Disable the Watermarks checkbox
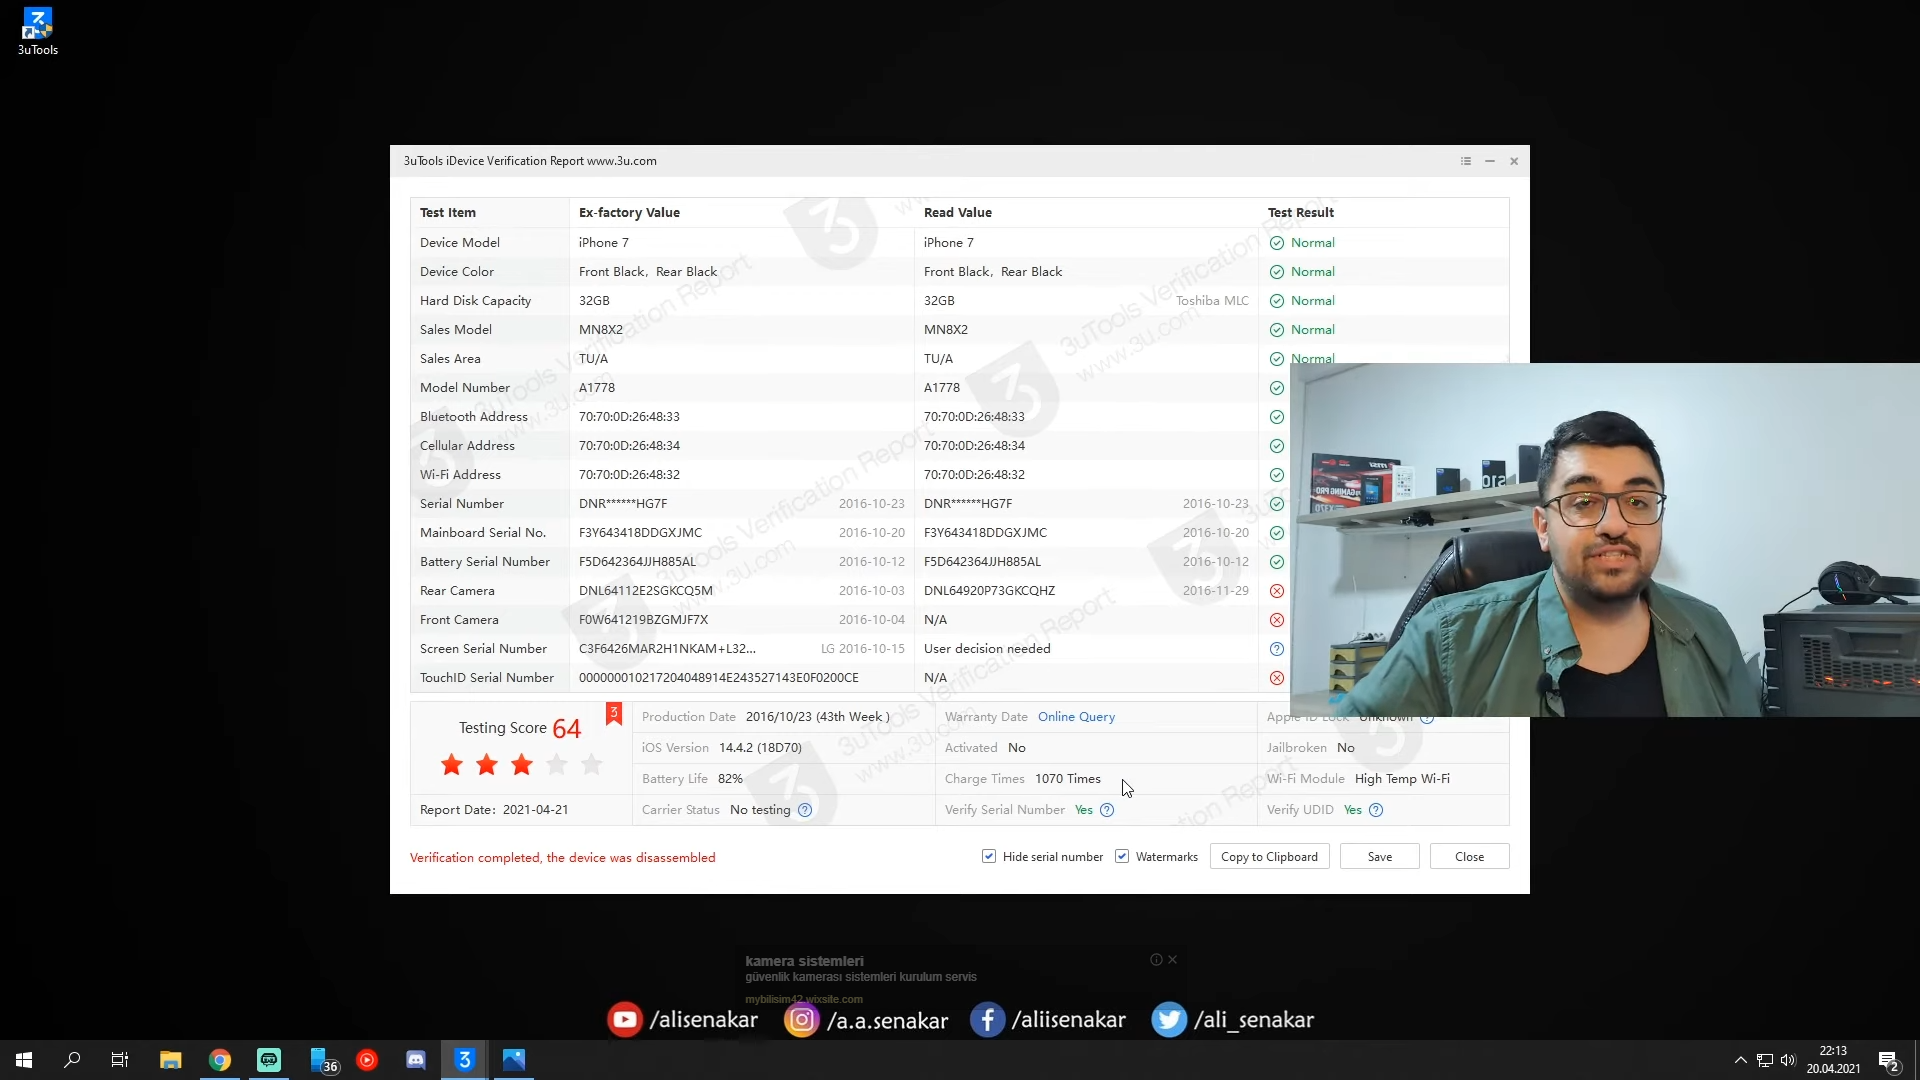Viewport: 1920px width, 1080px height. click(1122, 857)
